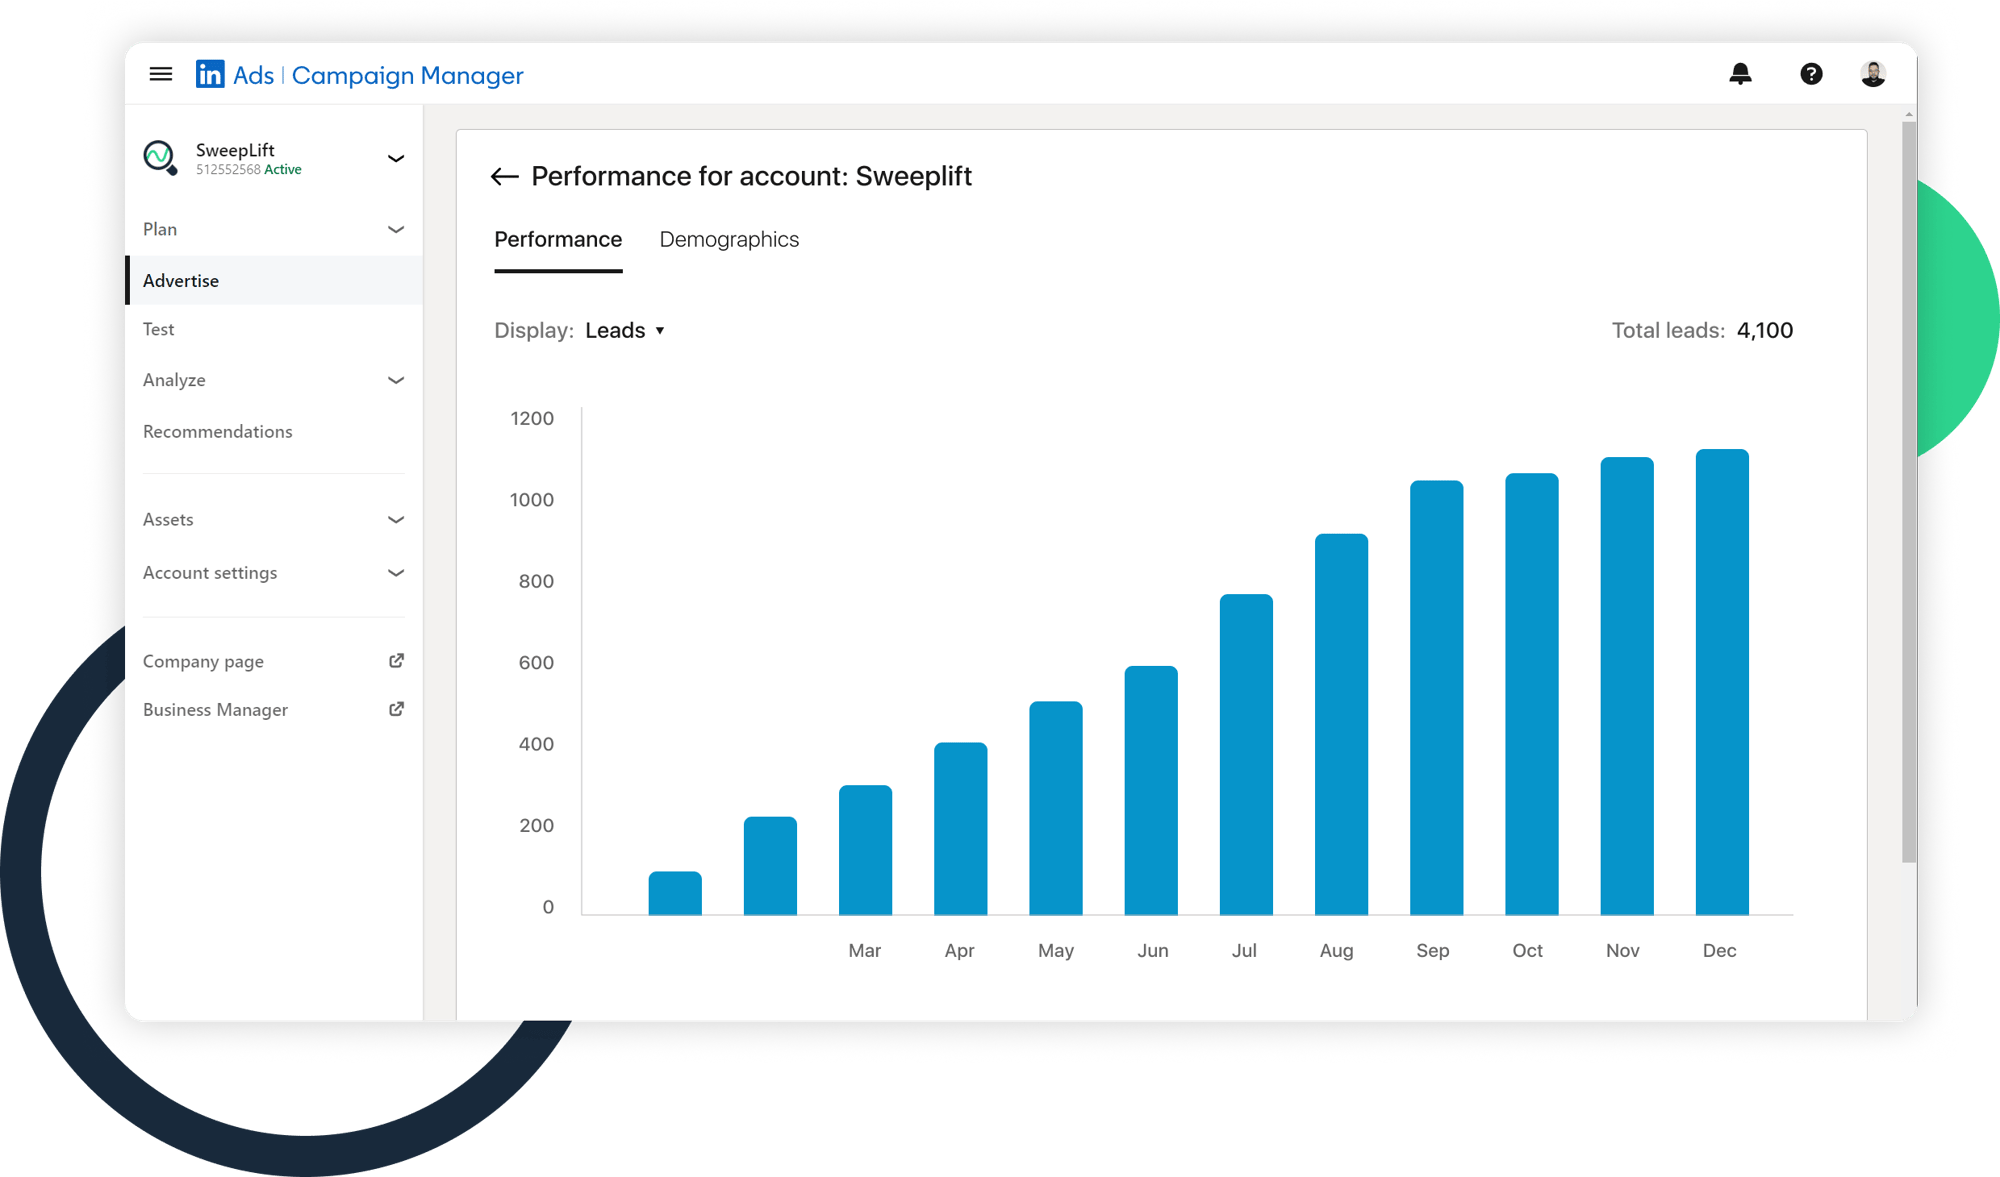Click the 'Performance for account: Sweeplift' heading
2000x1177 pixels.
(x=751, y=177)
